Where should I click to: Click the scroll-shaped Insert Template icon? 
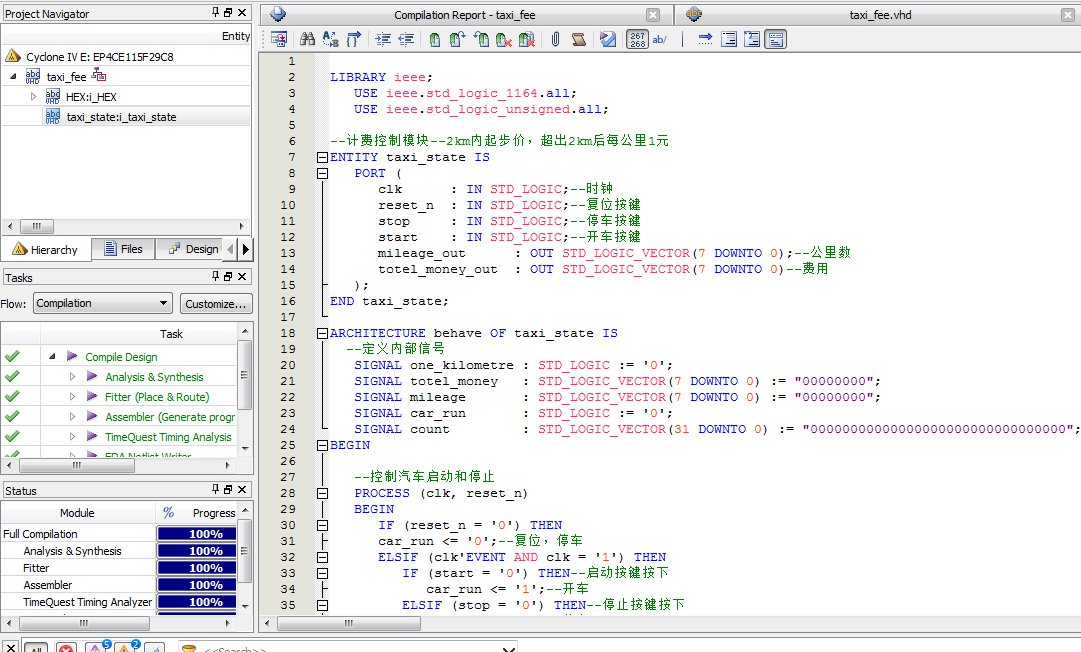click(x=578, y=39)
